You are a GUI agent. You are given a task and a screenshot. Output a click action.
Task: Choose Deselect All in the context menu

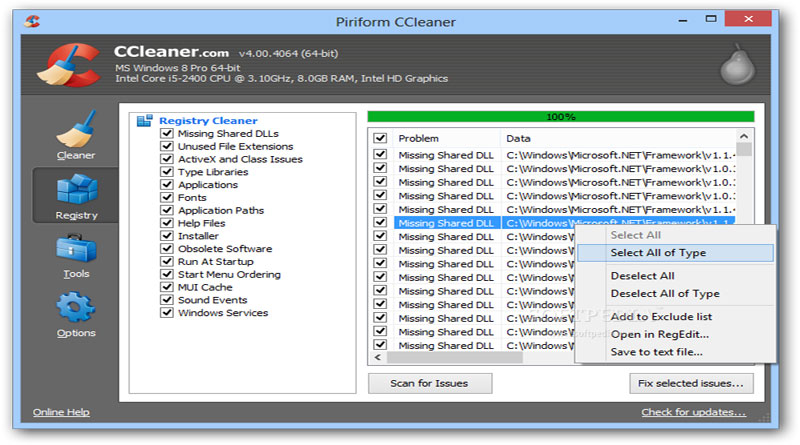[642, 276]
